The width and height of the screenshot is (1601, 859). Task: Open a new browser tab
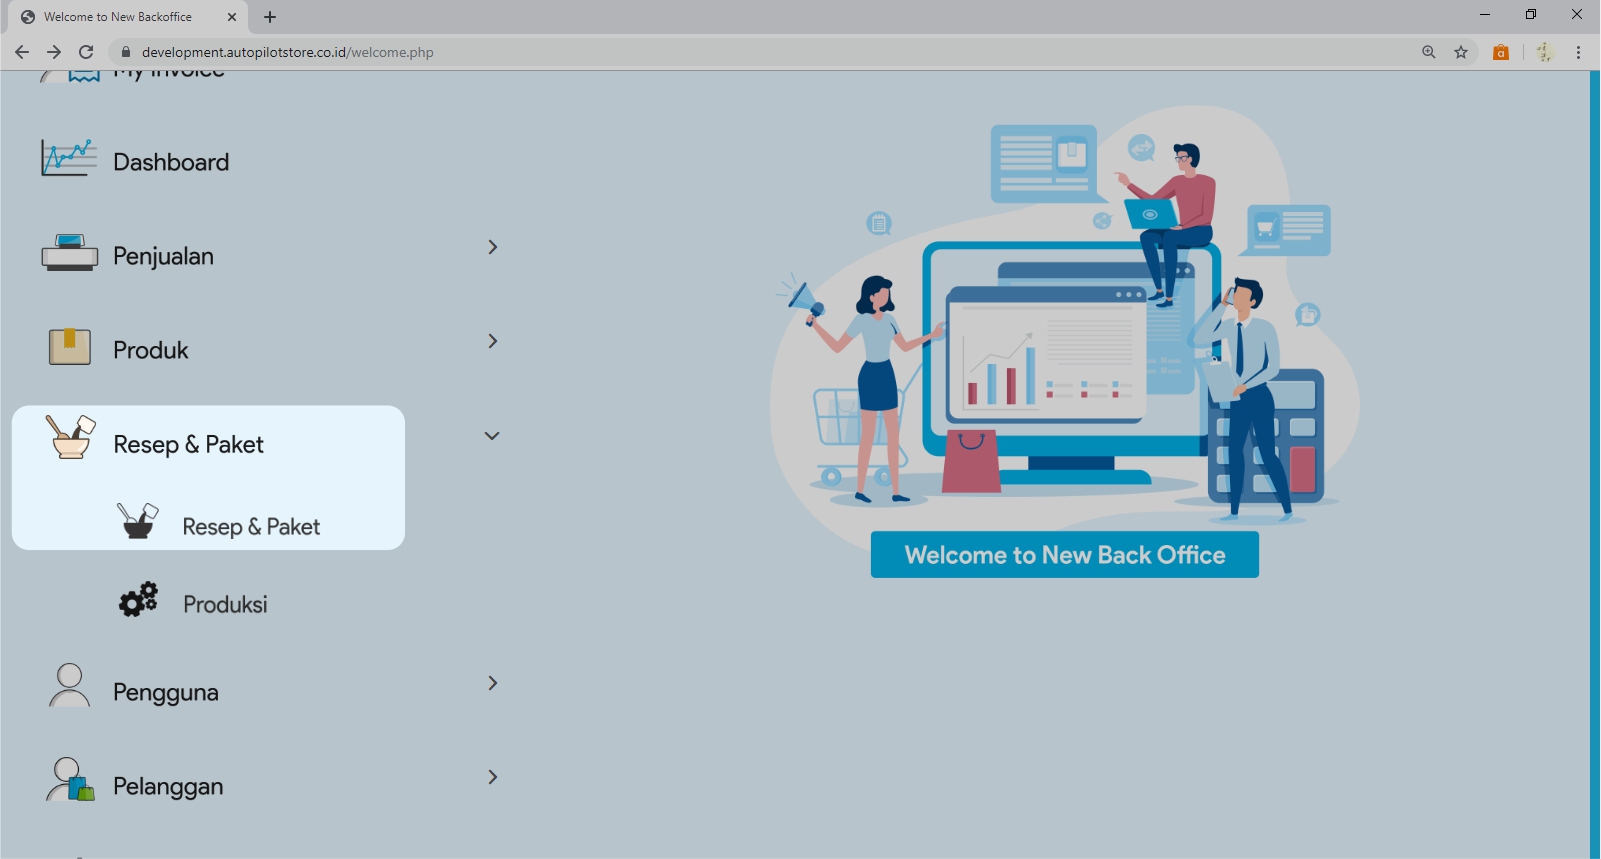270,17
